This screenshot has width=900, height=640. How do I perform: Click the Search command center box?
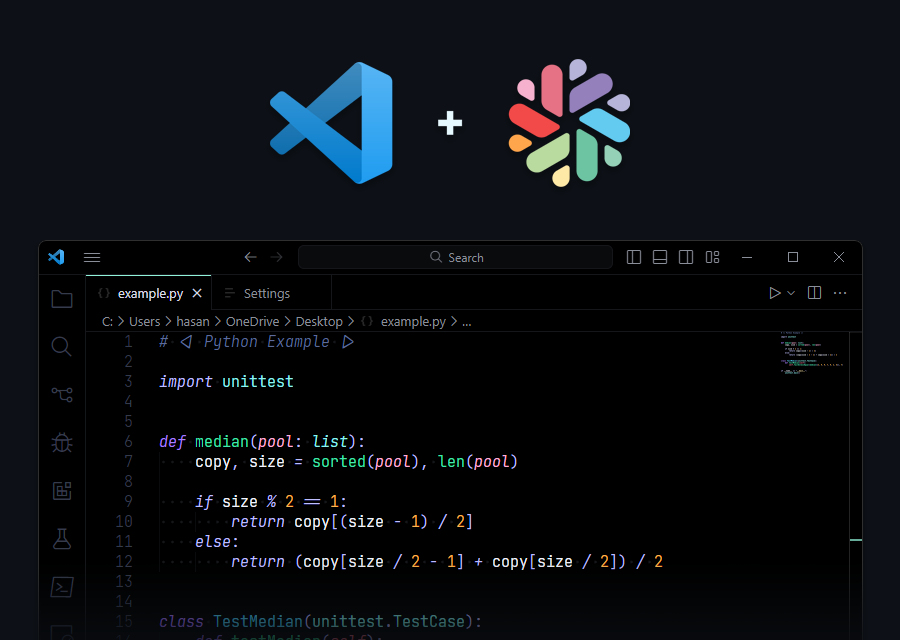point(455,257)
